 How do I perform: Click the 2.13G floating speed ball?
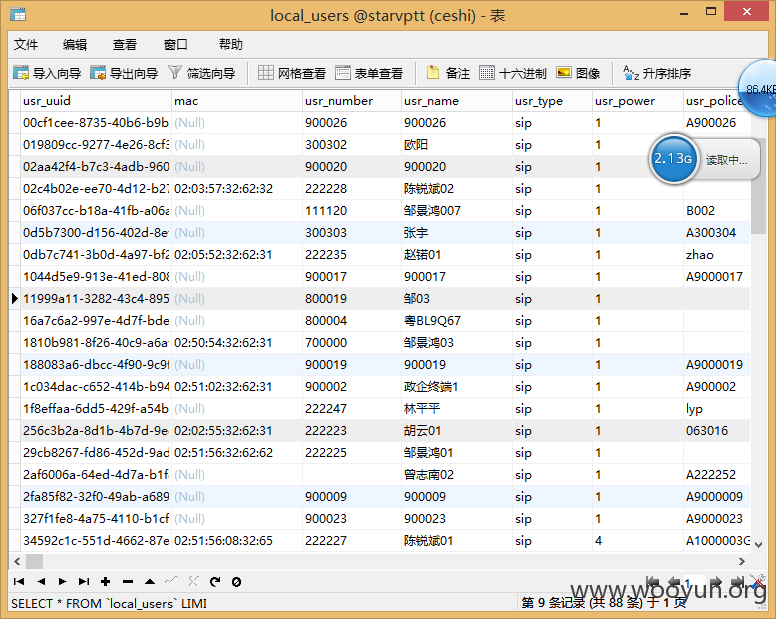coord(673,158)
